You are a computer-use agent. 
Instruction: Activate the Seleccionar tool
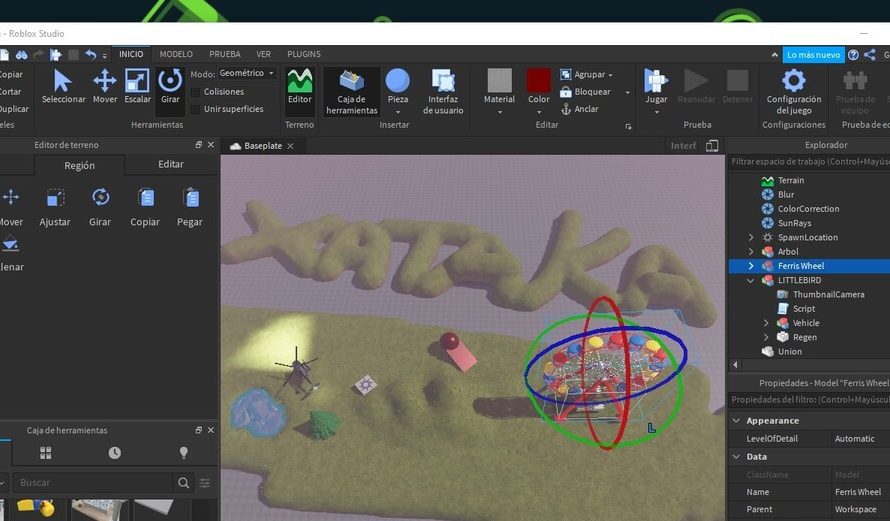63,87
